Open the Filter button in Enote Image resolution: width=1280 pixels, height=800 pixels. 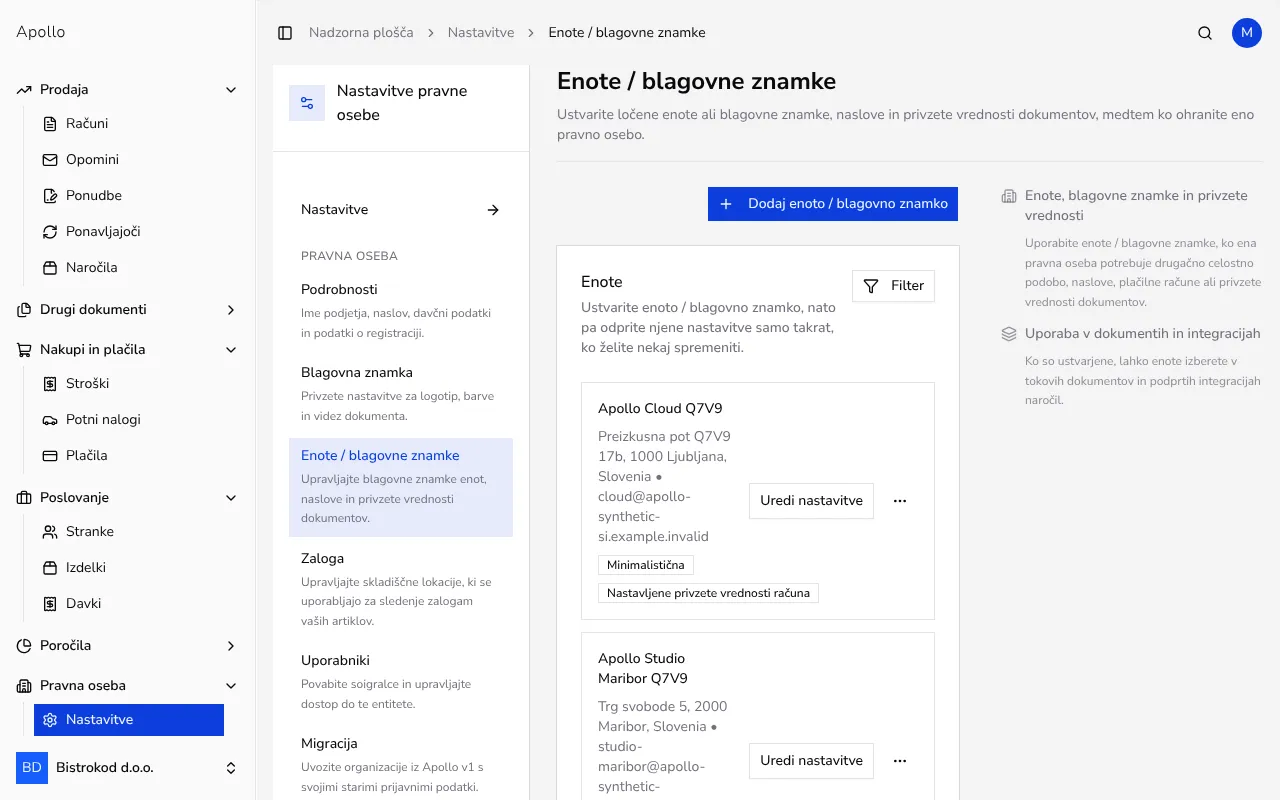pos(893,286)
